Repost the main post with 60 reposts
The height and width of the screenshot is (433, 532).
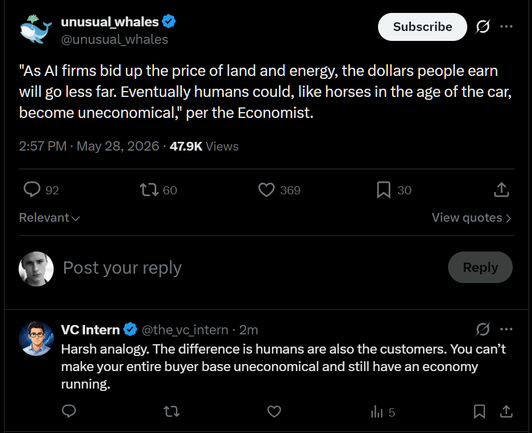click(x=158, y=190)
